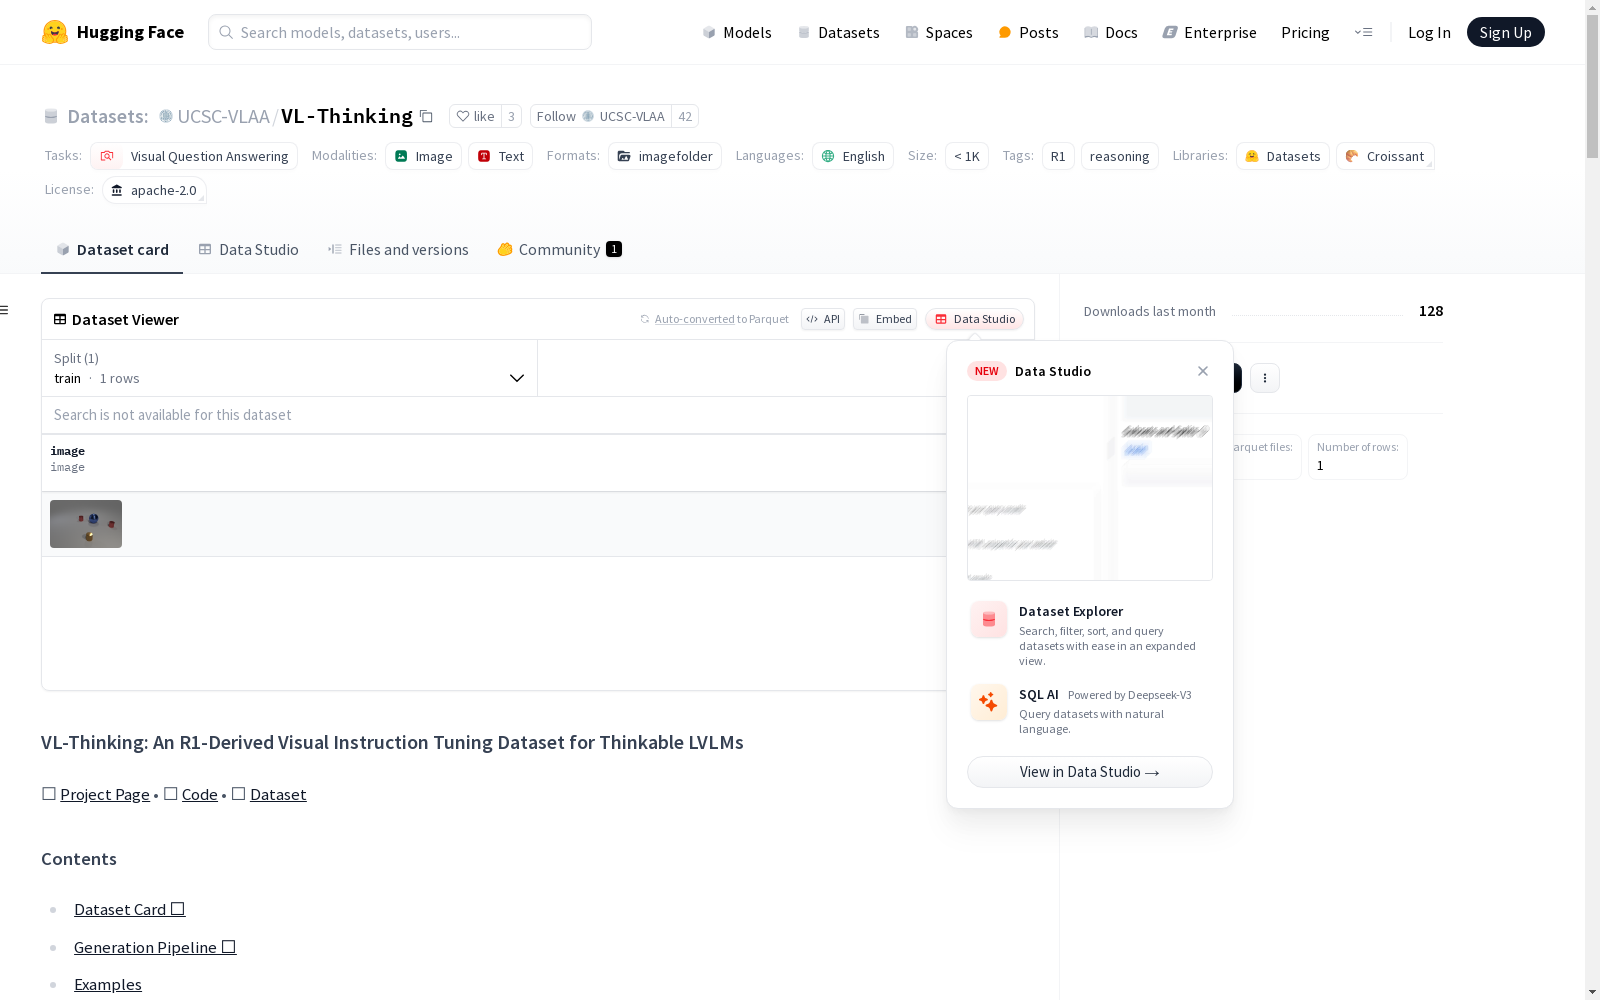Jump to Dataset Card in contents
The width and height of the screenshot is (1600, 1000).
130,909
